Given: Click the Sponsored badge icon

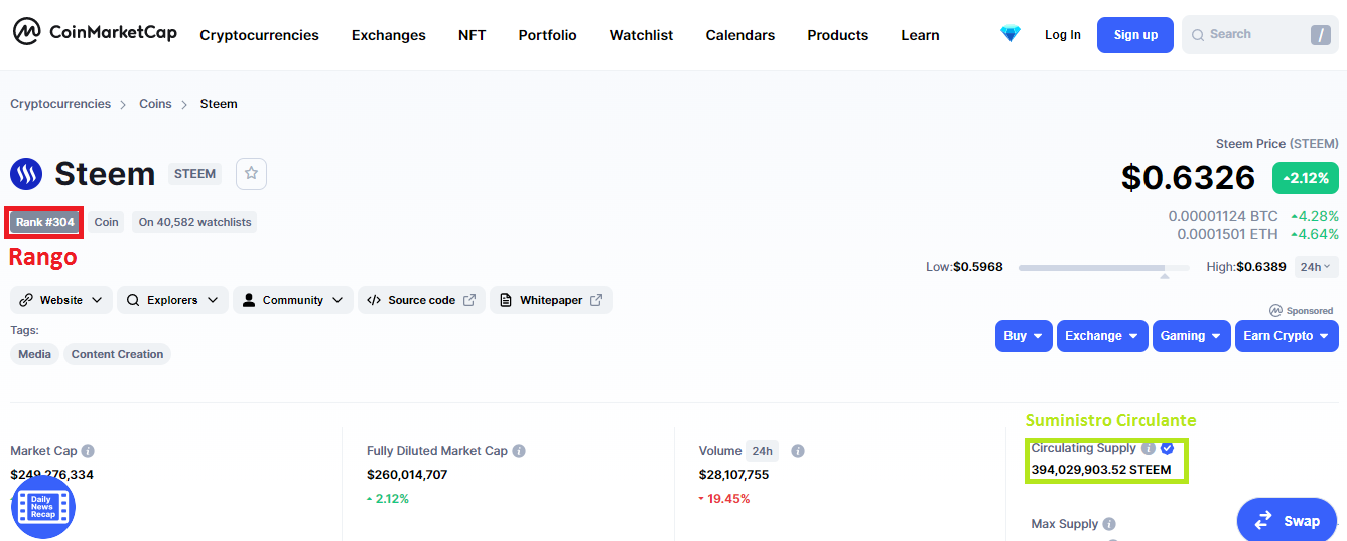Looking at the screenshot, I should [1276, 311].
